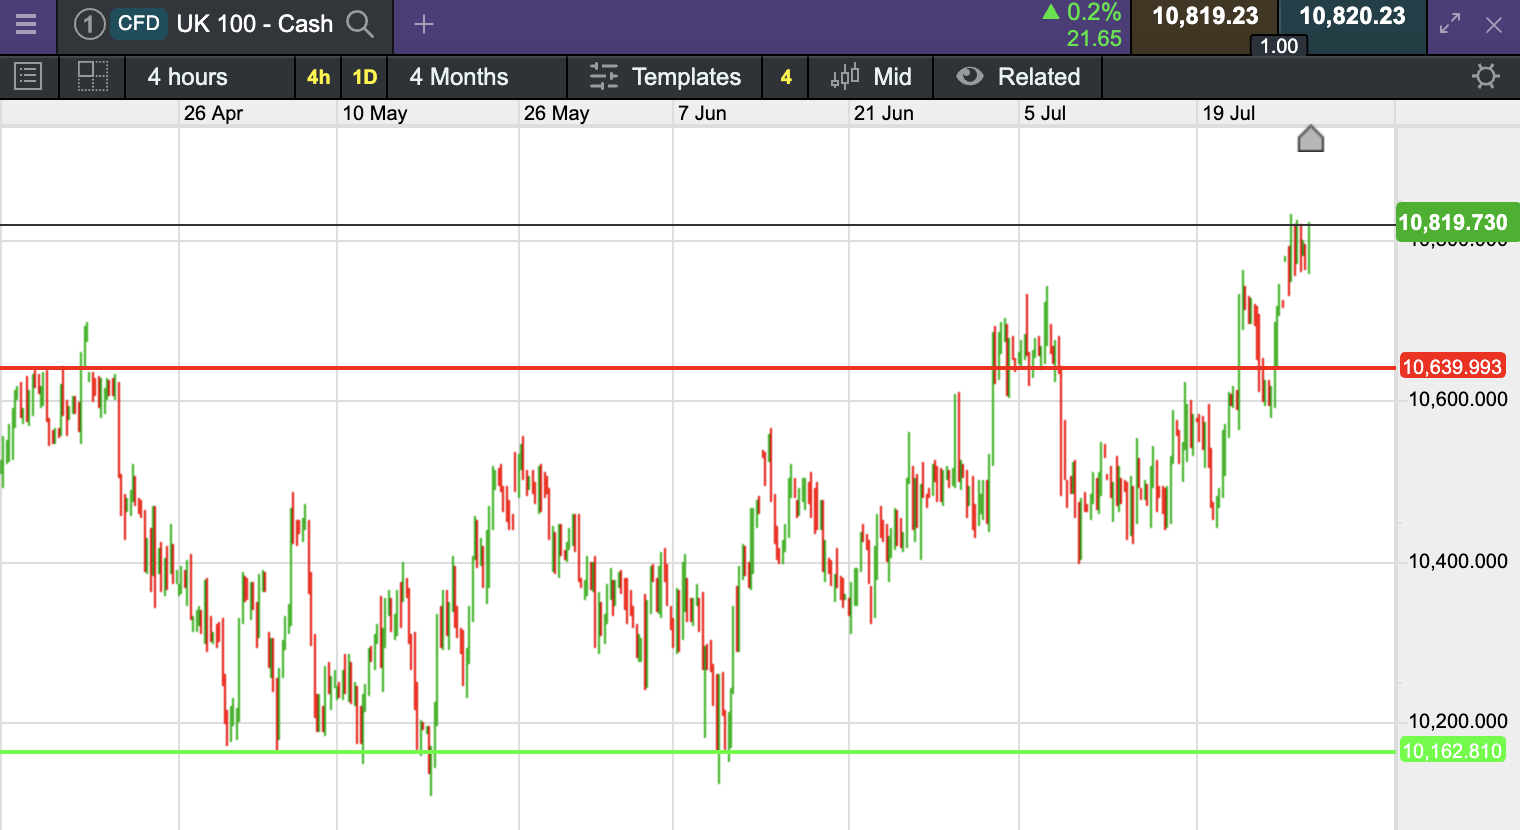Expand chart to fullscreen with arrows icon

(x=1450, y=24)
